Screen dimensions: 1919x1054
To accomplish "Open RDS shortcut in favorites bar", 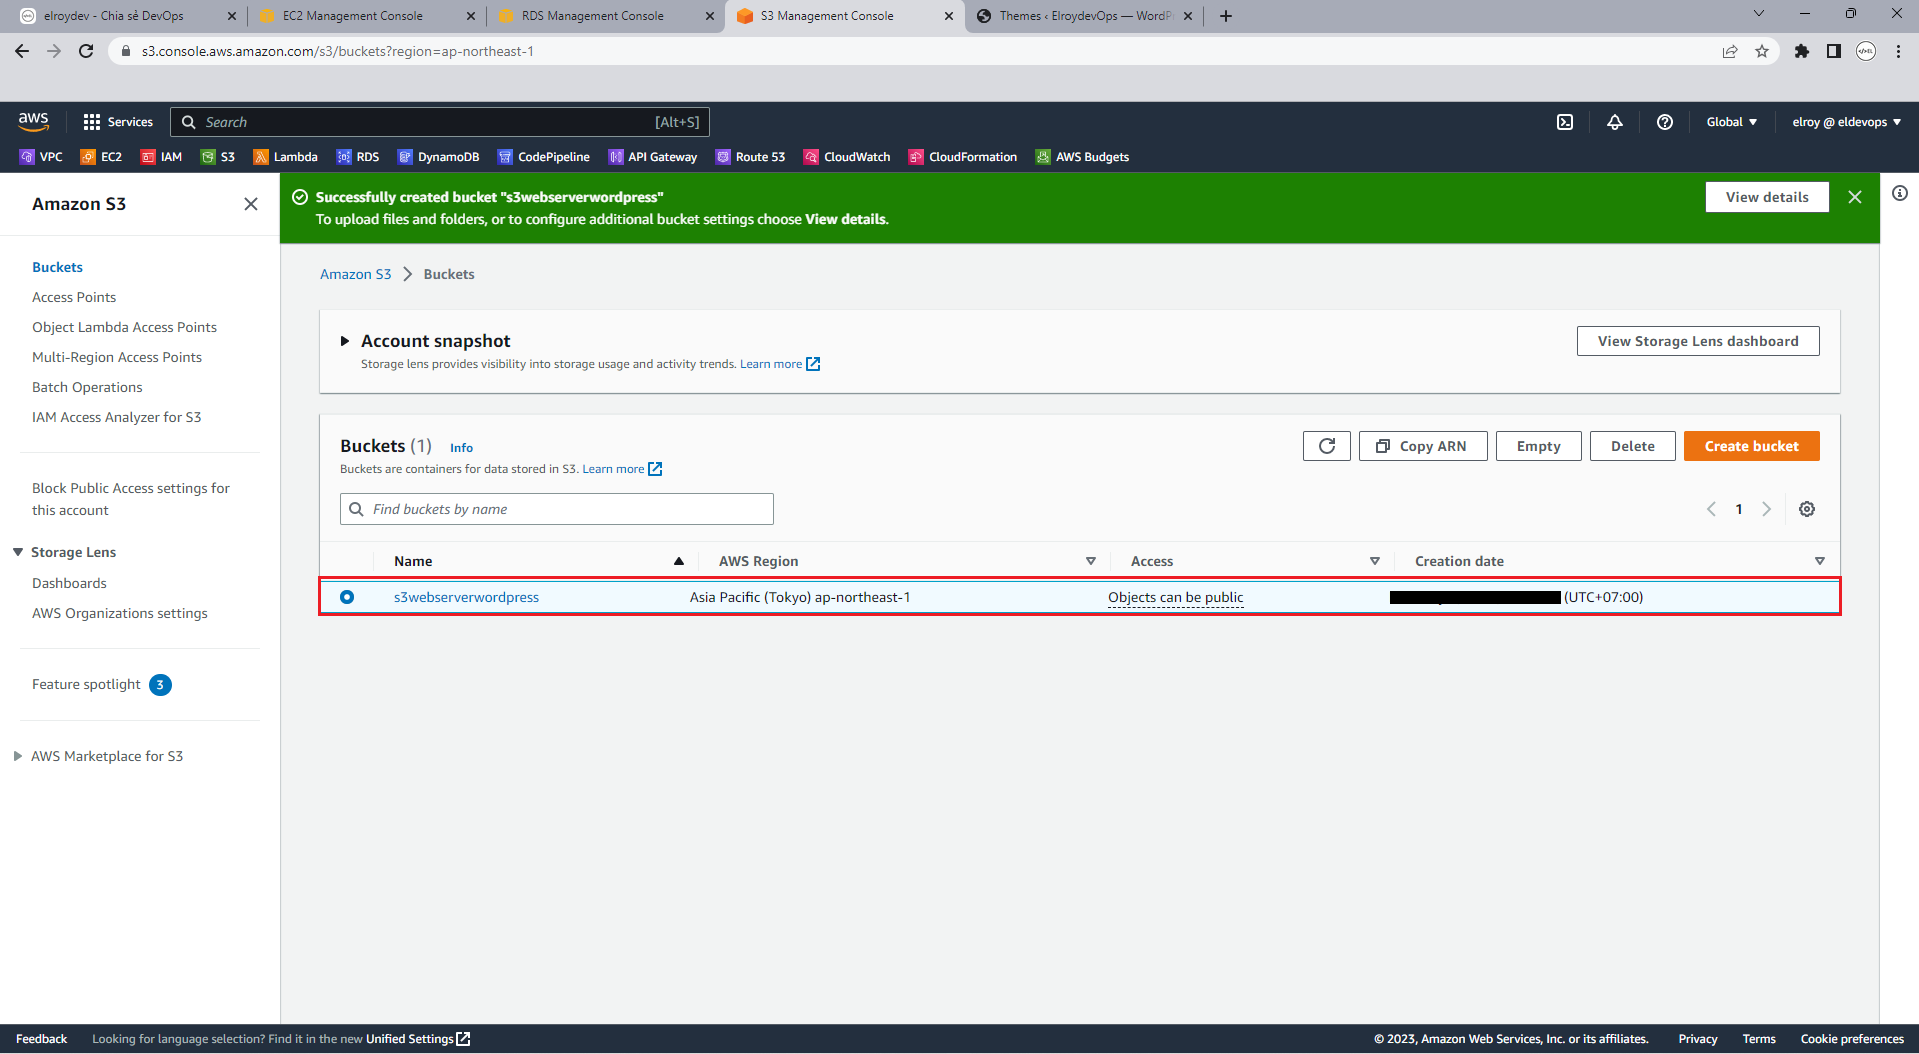I will [358, 157].
